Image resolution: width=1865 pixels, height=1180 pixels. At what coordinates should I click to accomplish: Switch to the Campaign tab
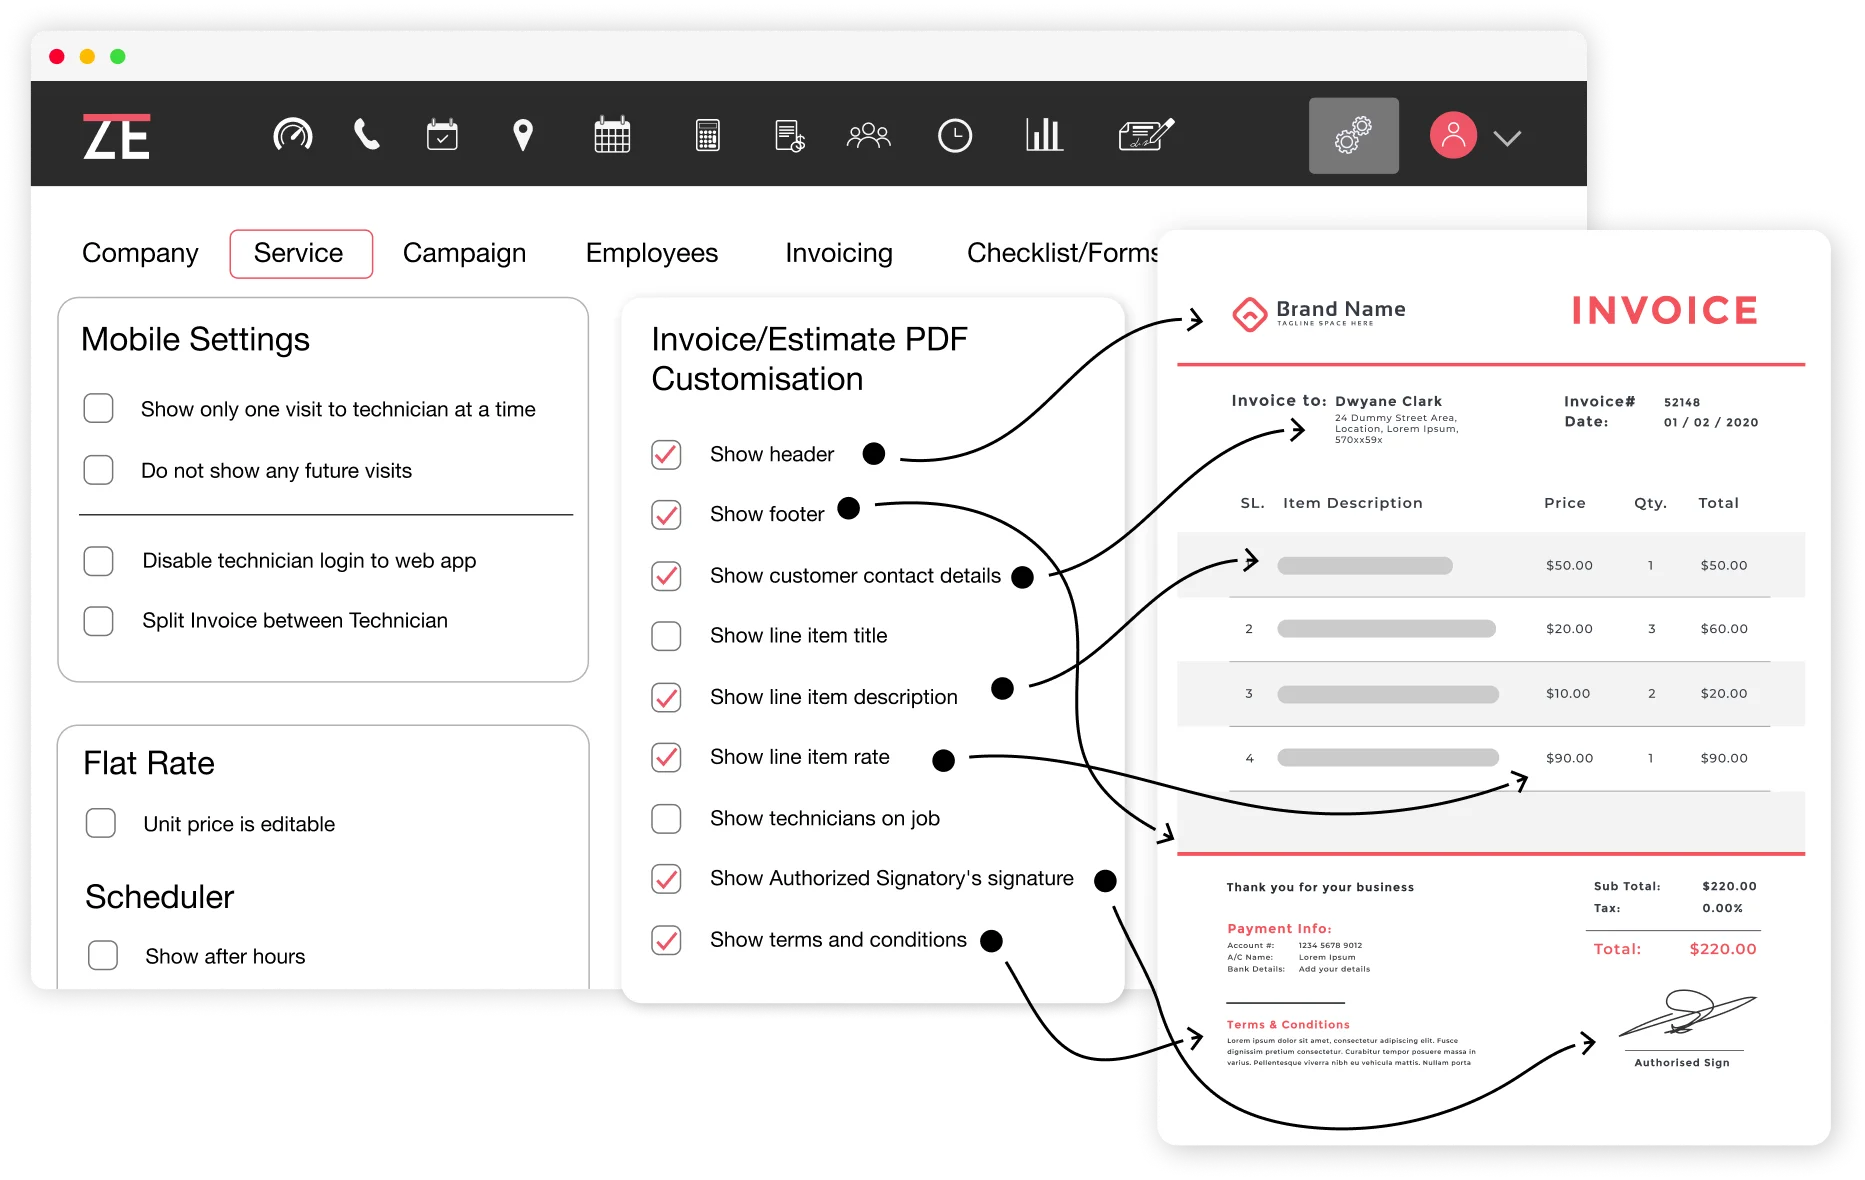[464, 253]
